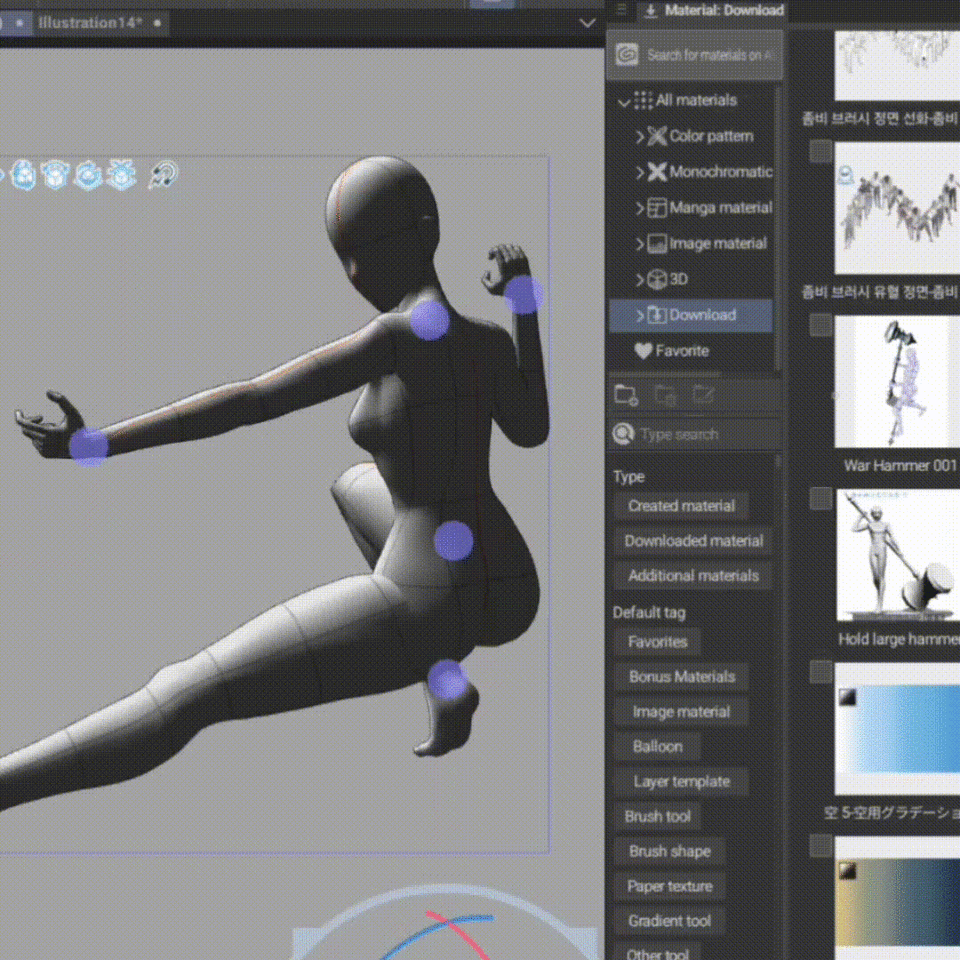Click the blue handle on the right shoulder

[430, 320]
